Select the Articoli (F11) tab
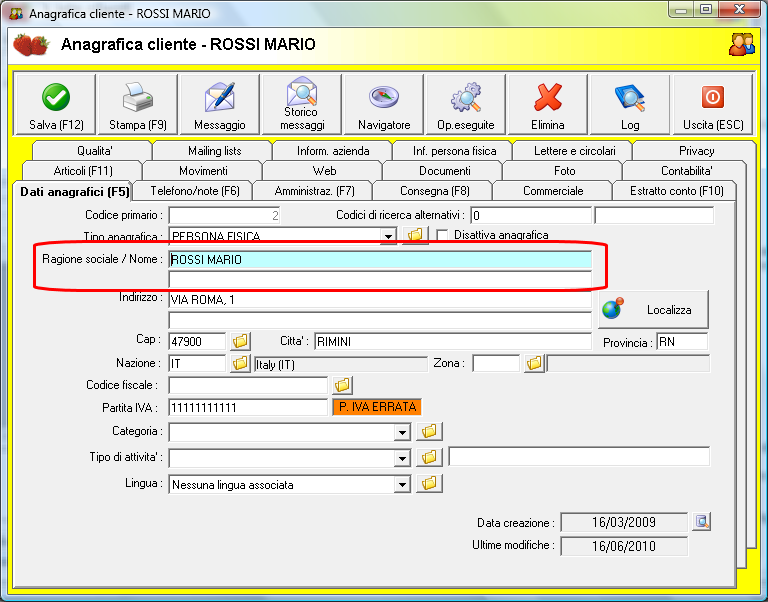 tap(83, 170)
